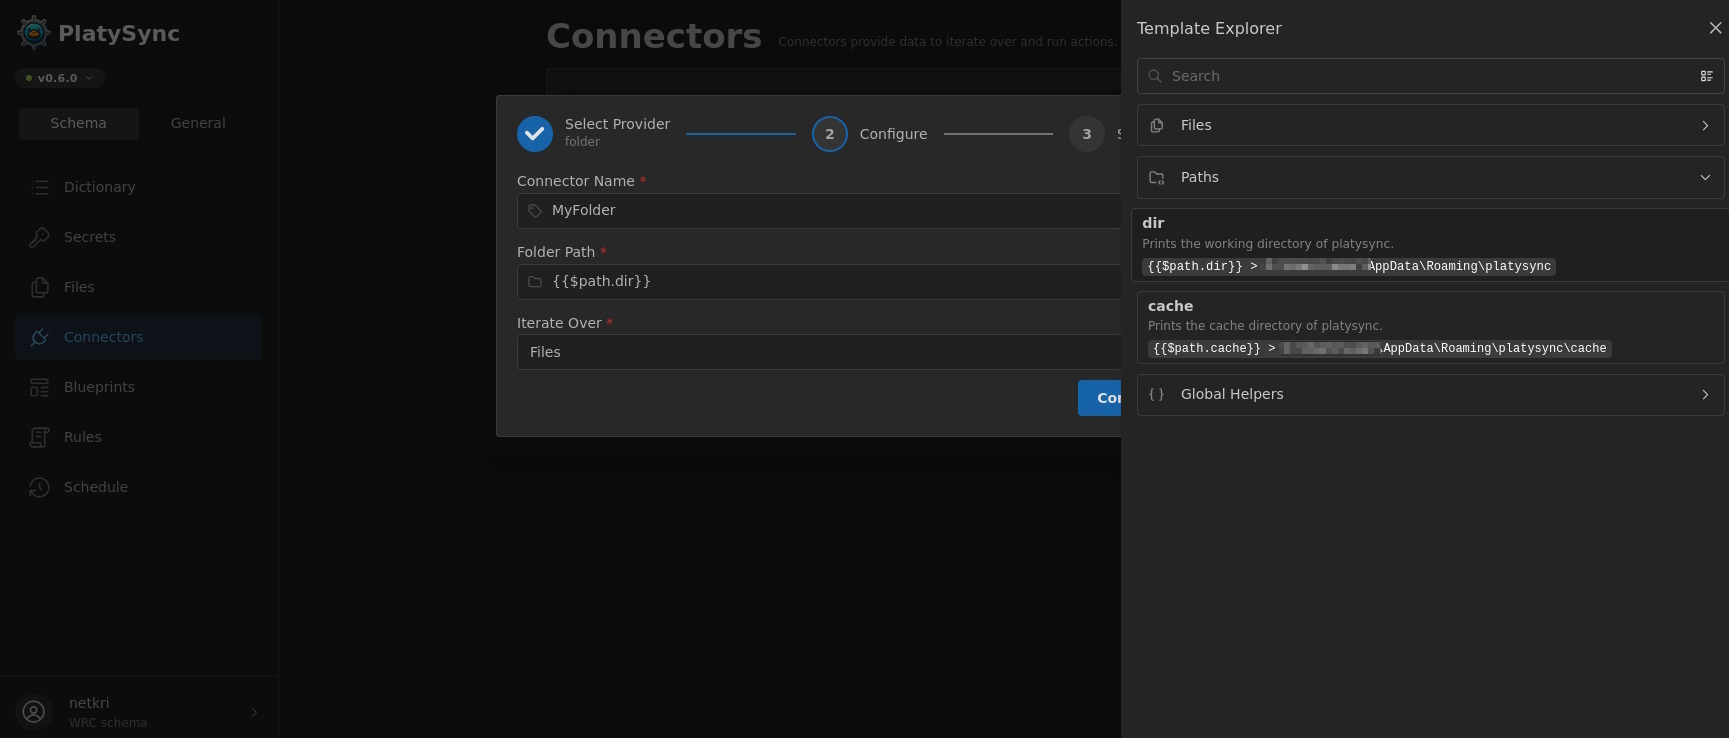
Task: Click the Paths section down chevron
Action: [x=1705, y=177]
